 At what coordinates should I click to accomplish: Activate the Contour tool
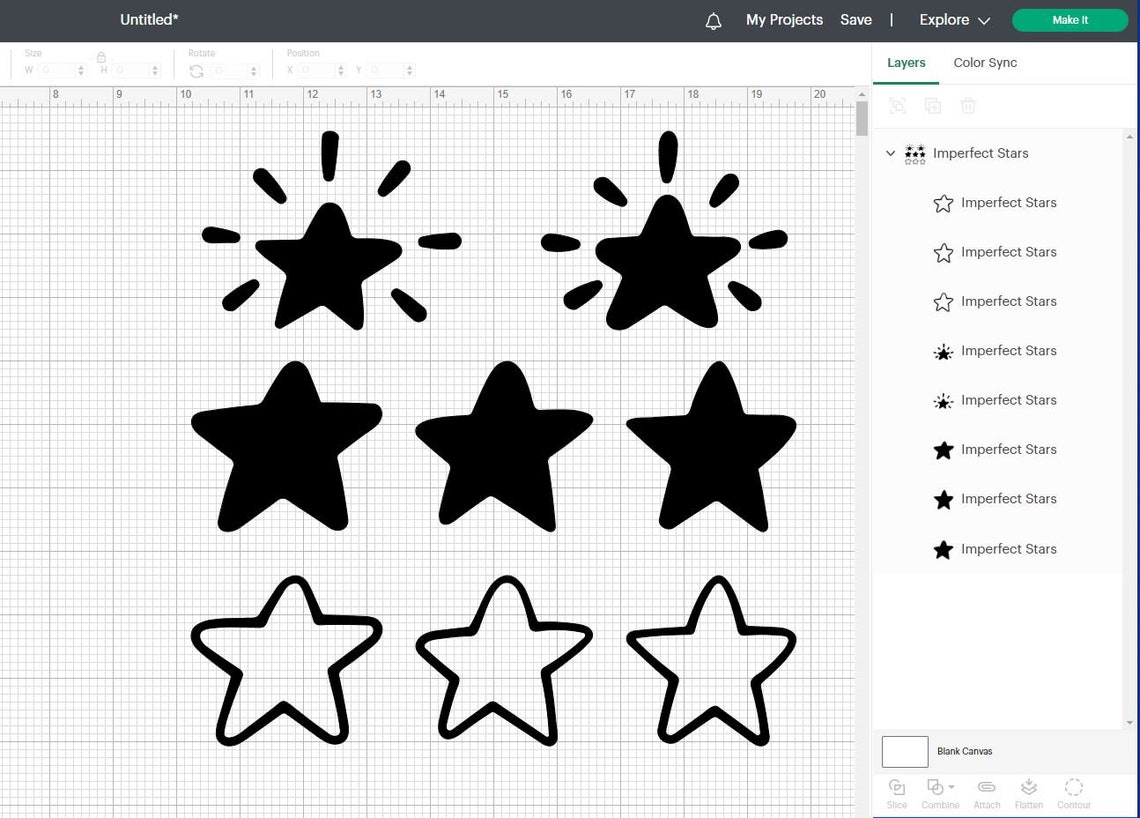[x=1074, y=792]
